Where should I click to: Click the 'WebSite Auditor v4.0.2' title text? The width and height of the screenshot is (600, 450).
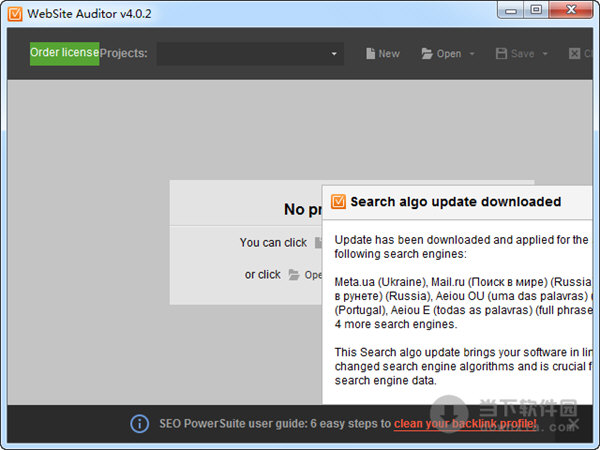[x=89, y=14]
